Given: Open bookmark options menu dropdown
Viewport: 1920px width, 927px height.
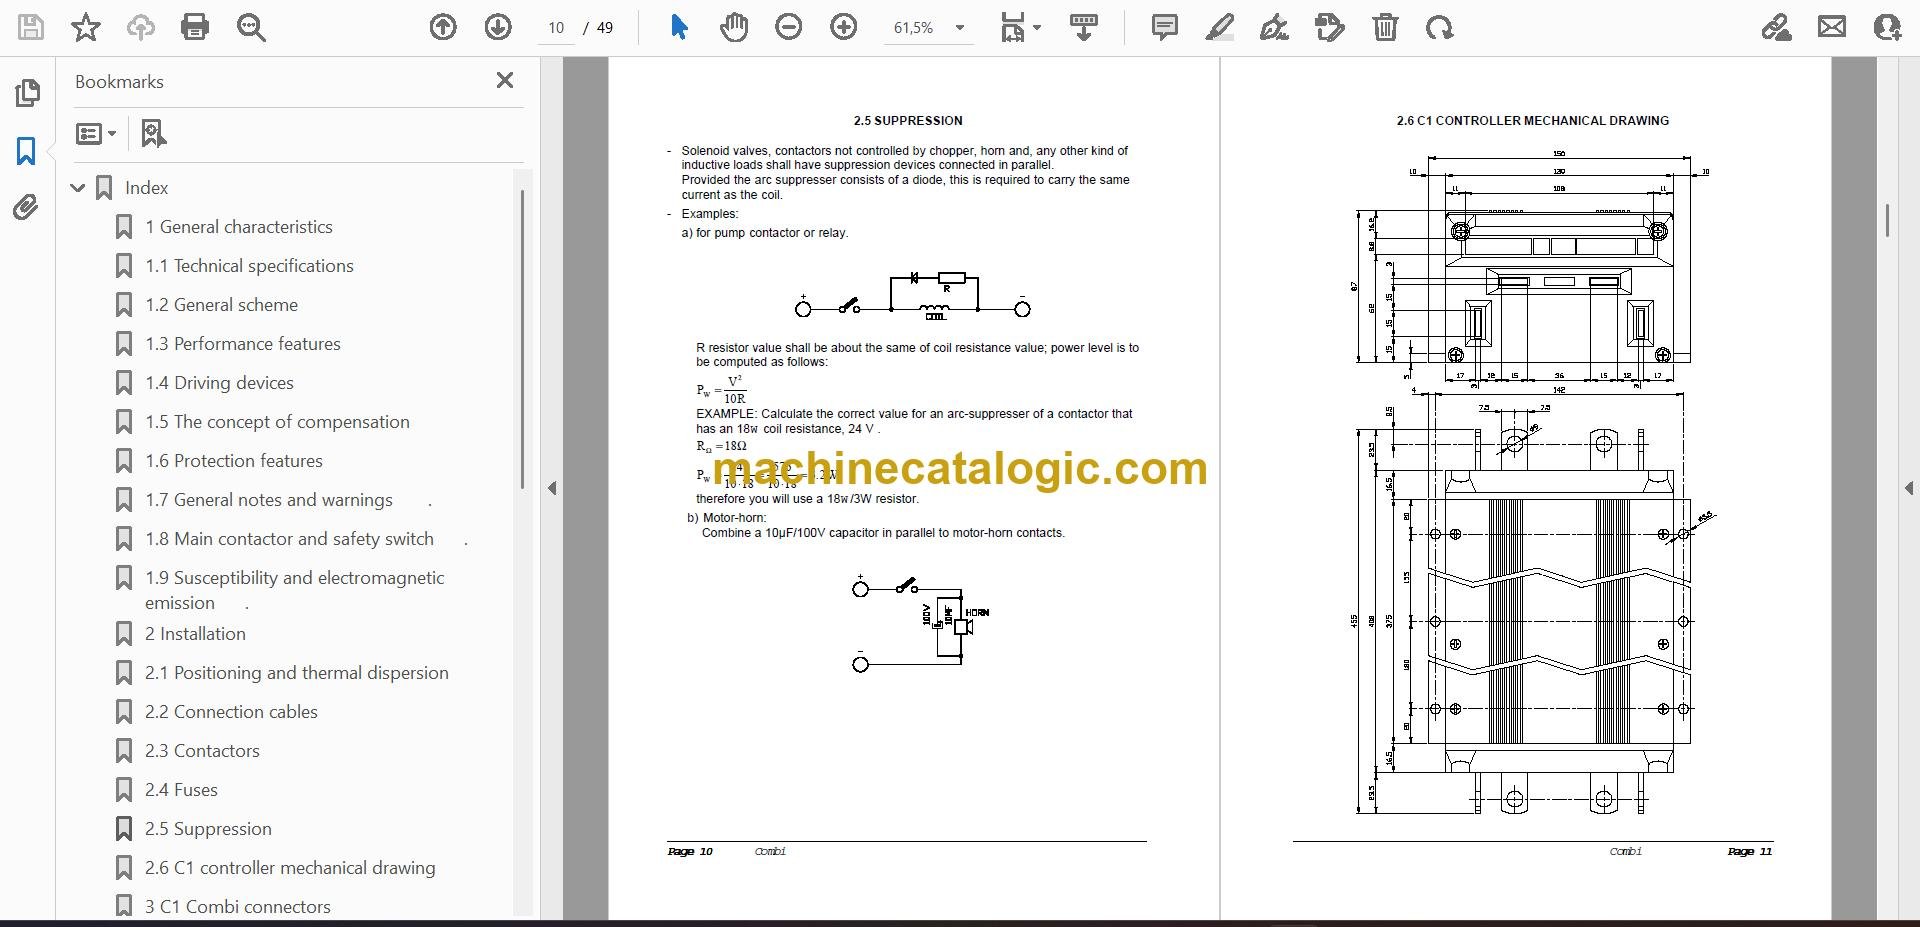Looking at the screenshot, I should [x=96, y=133].
